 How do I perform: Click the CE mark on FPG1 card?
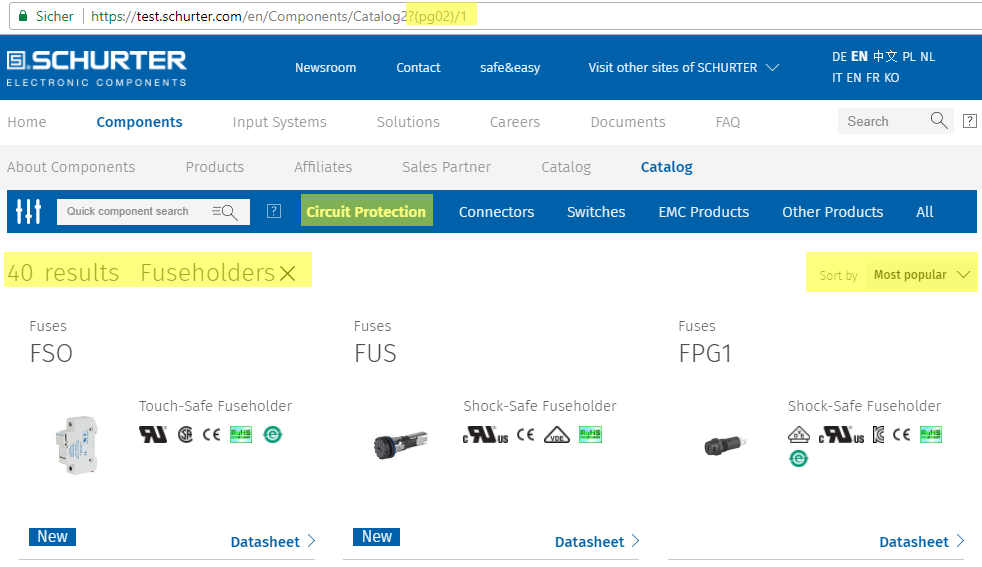901,434
